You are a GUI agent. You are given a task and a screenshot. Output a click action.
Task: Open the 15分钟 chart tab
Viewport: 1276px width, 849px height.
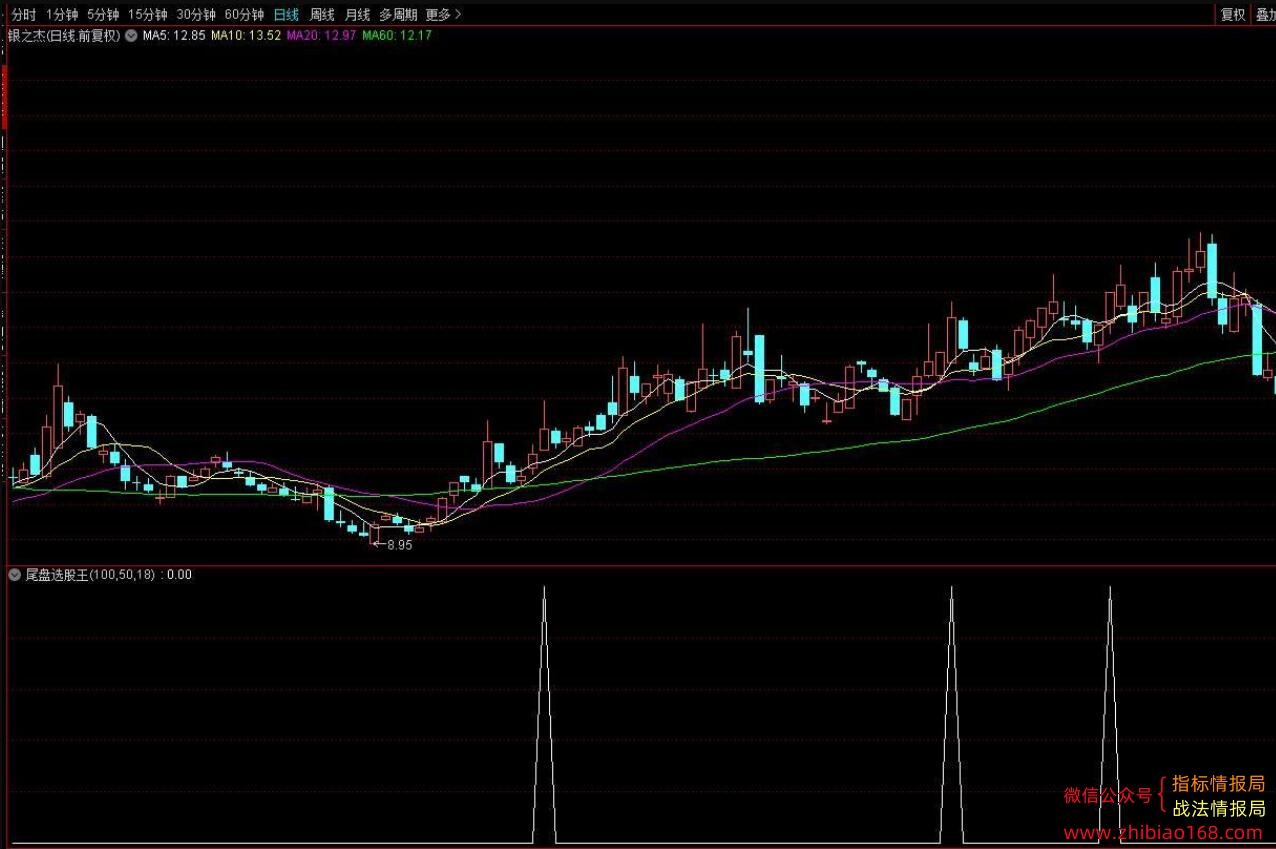[x=147, y=15]
